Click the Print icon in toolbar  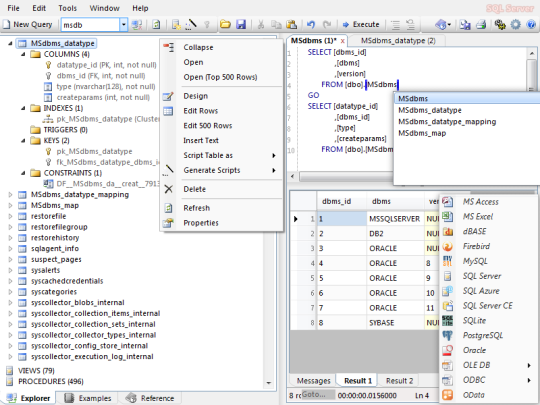[481, 24]
